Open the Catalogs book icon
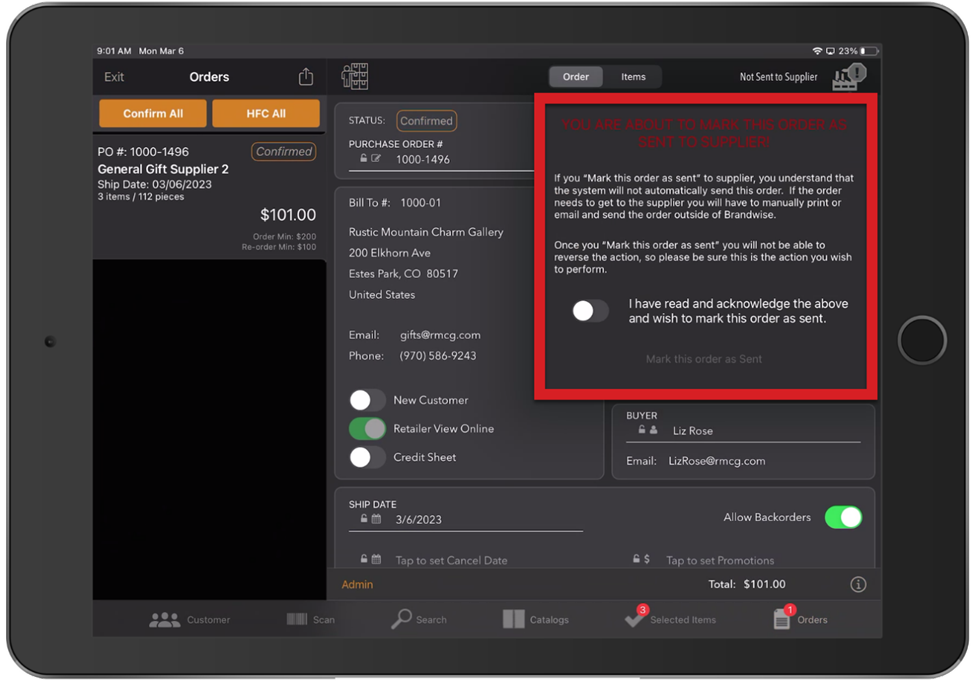975x681 pixels. click(514, 619)
